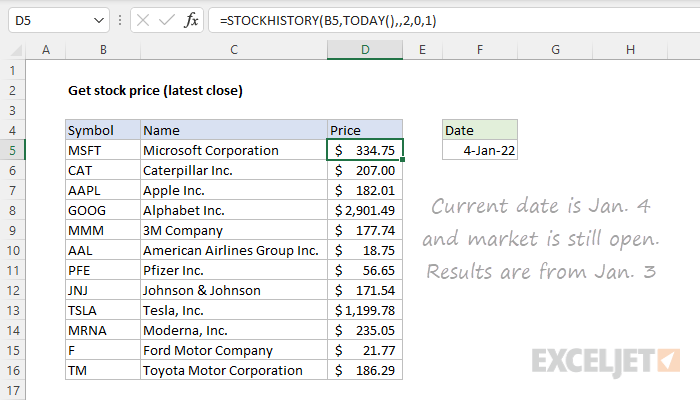Viewport: 700px width, 400px height.
Task: Select row 10 header
Action: pyautogui.click(x=12, y=250)
